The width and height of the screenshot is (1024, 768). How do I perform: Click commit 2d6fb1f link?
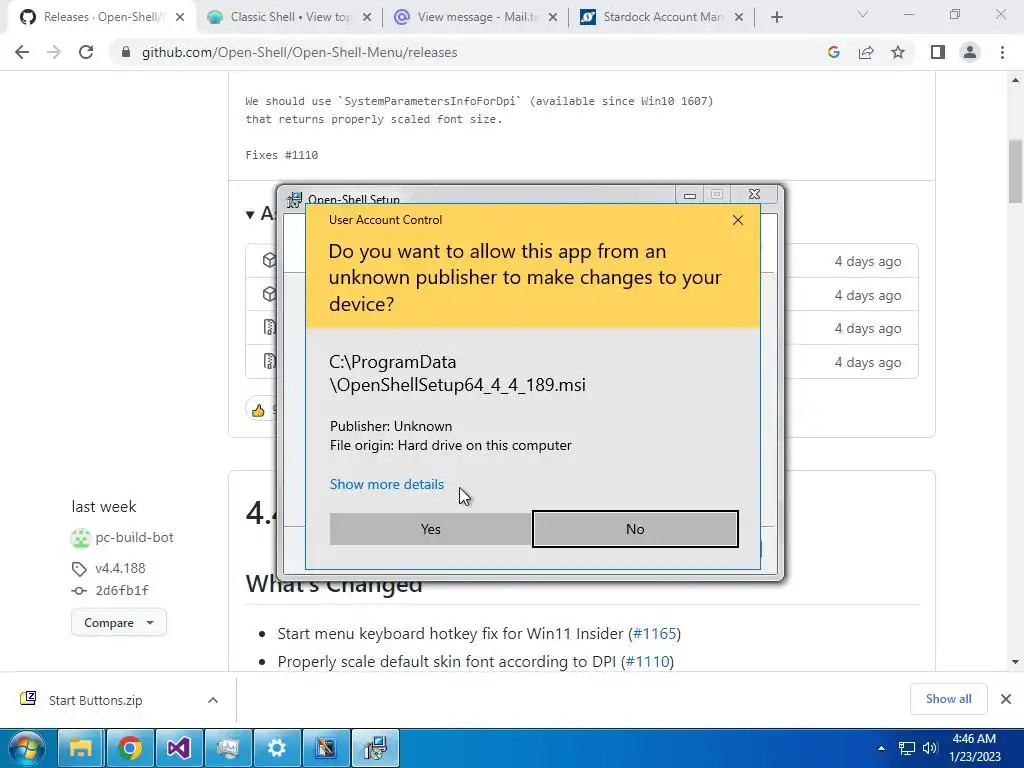[x=121, y=590]
